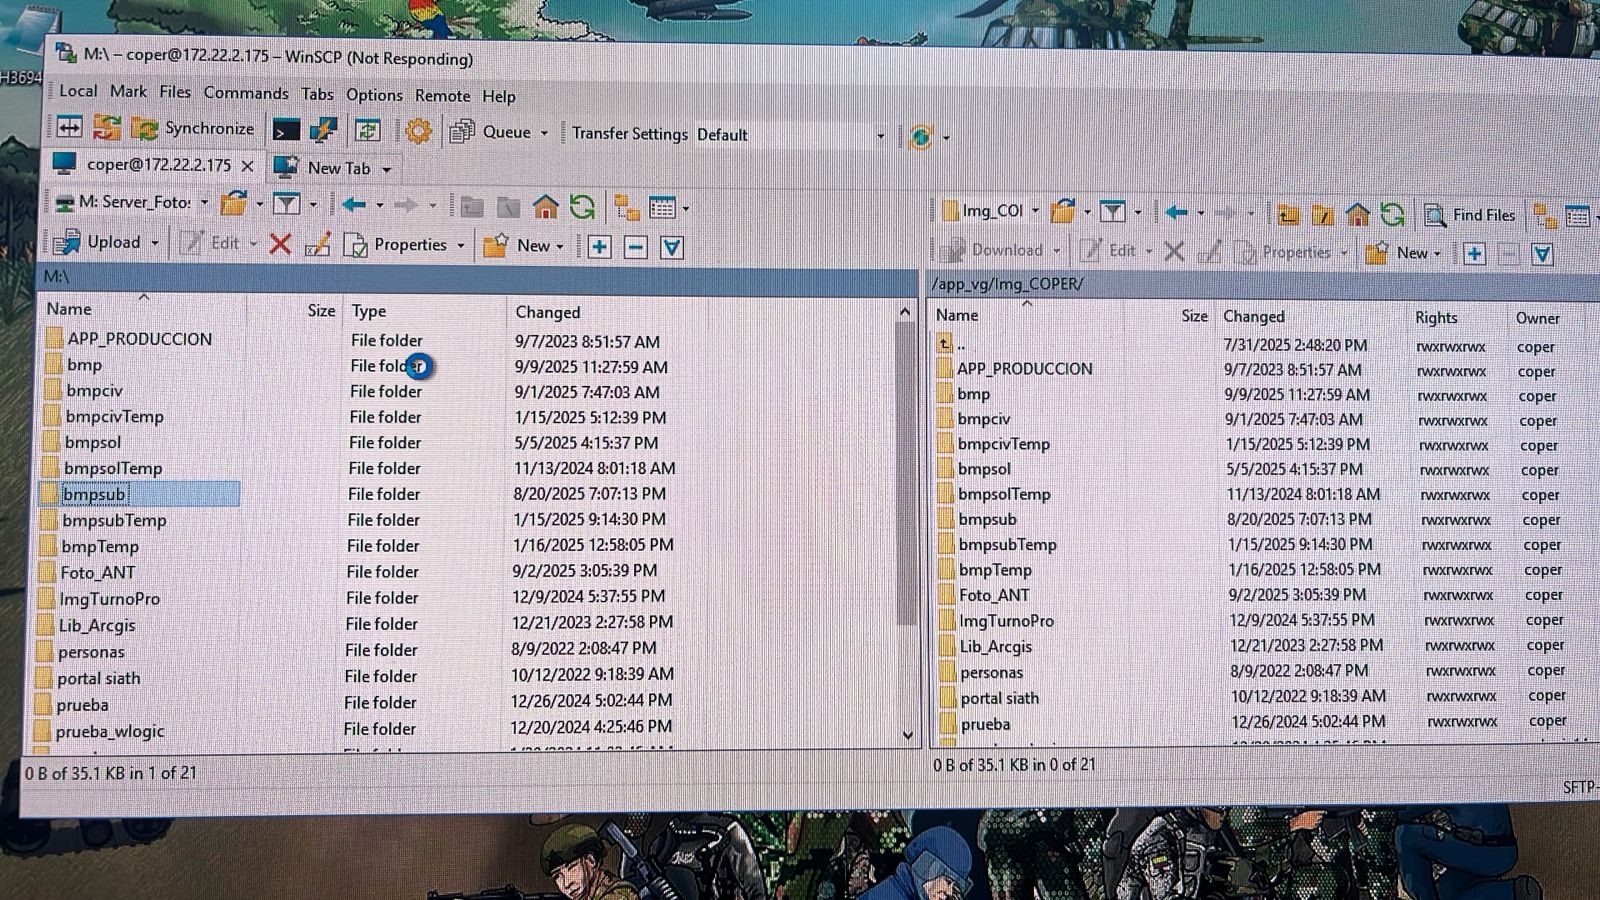Open WinSCP Preferences gear icon
1600x900 pixels.
pos(418,130)
